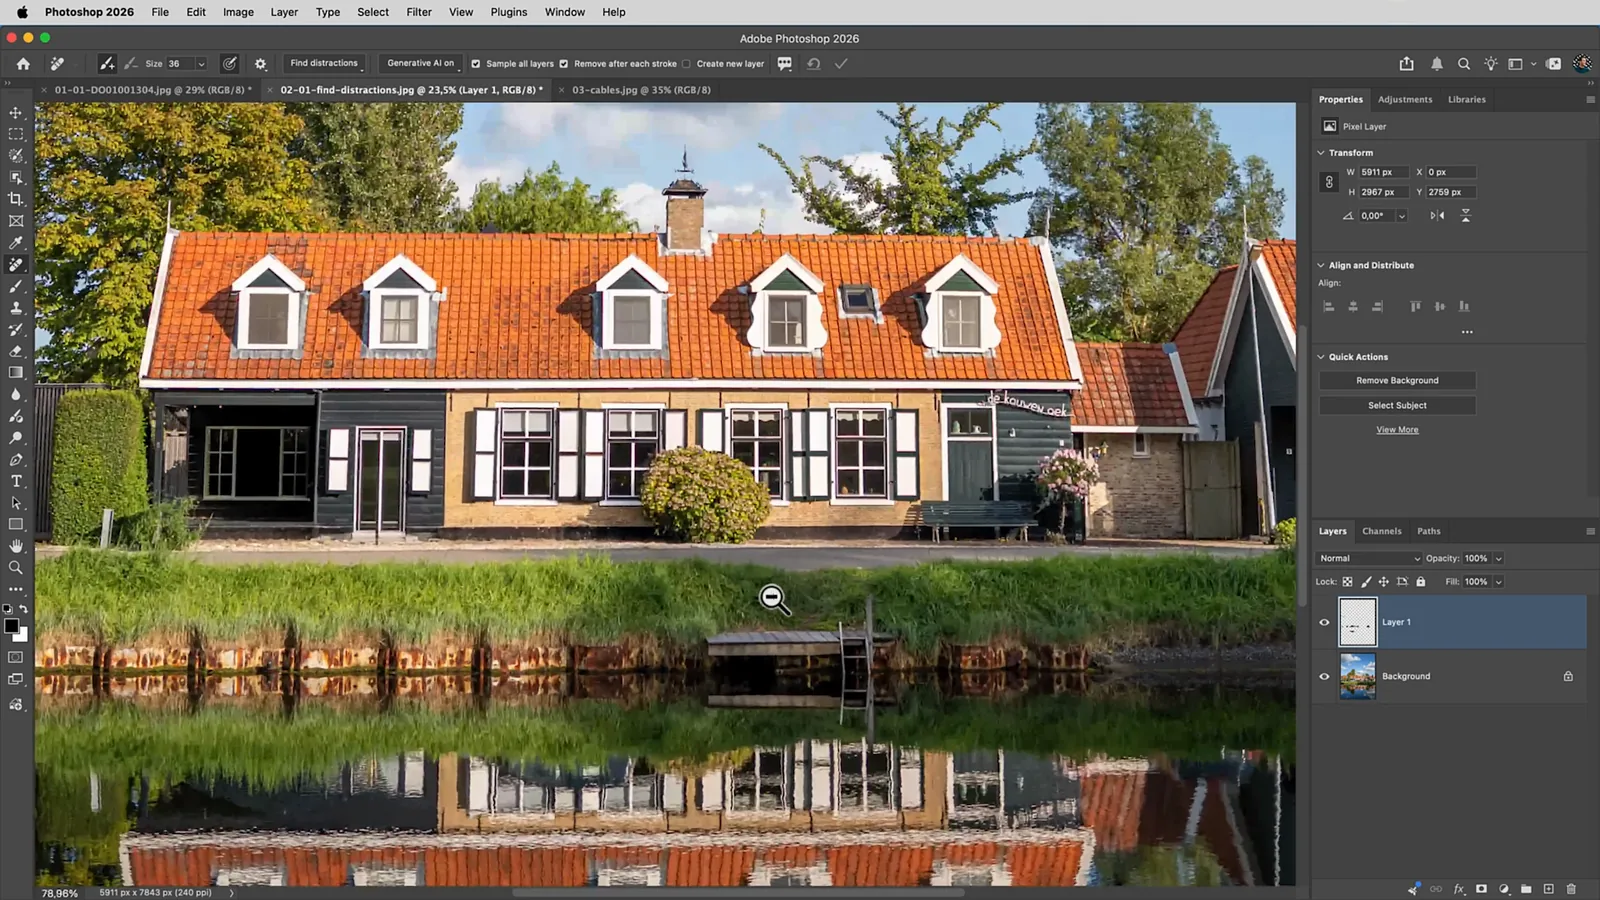Click the Home icon in options bar
This screenshot has width=1600, height=900.
[x=23, y=63]
